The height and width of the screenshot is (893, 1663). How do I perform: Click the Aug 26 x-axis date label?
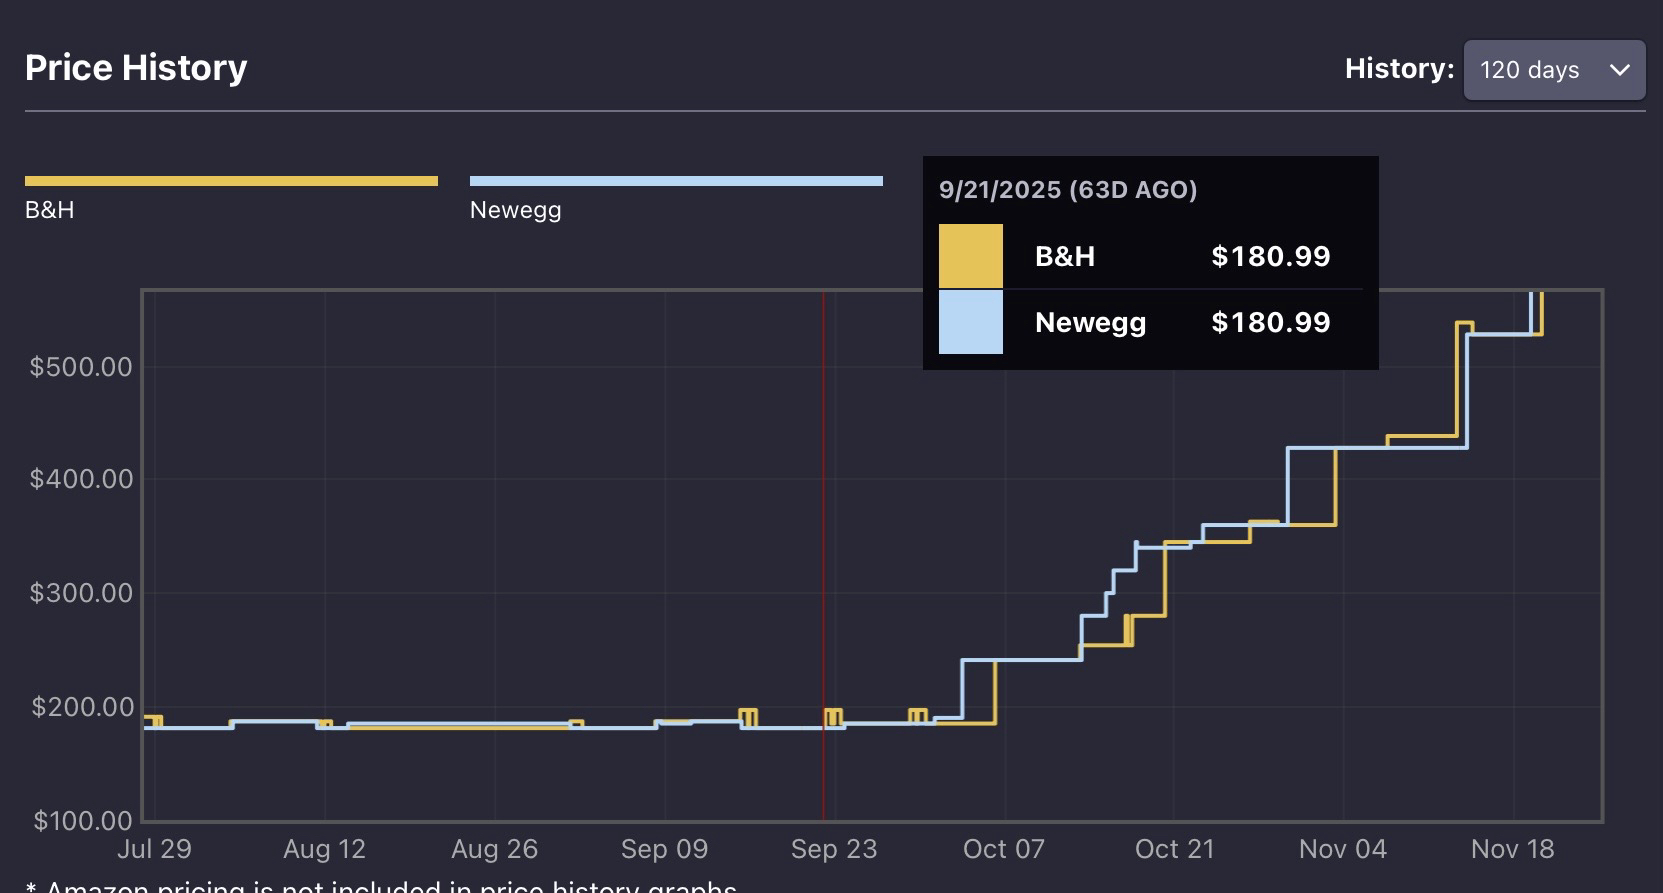[494, 849]
